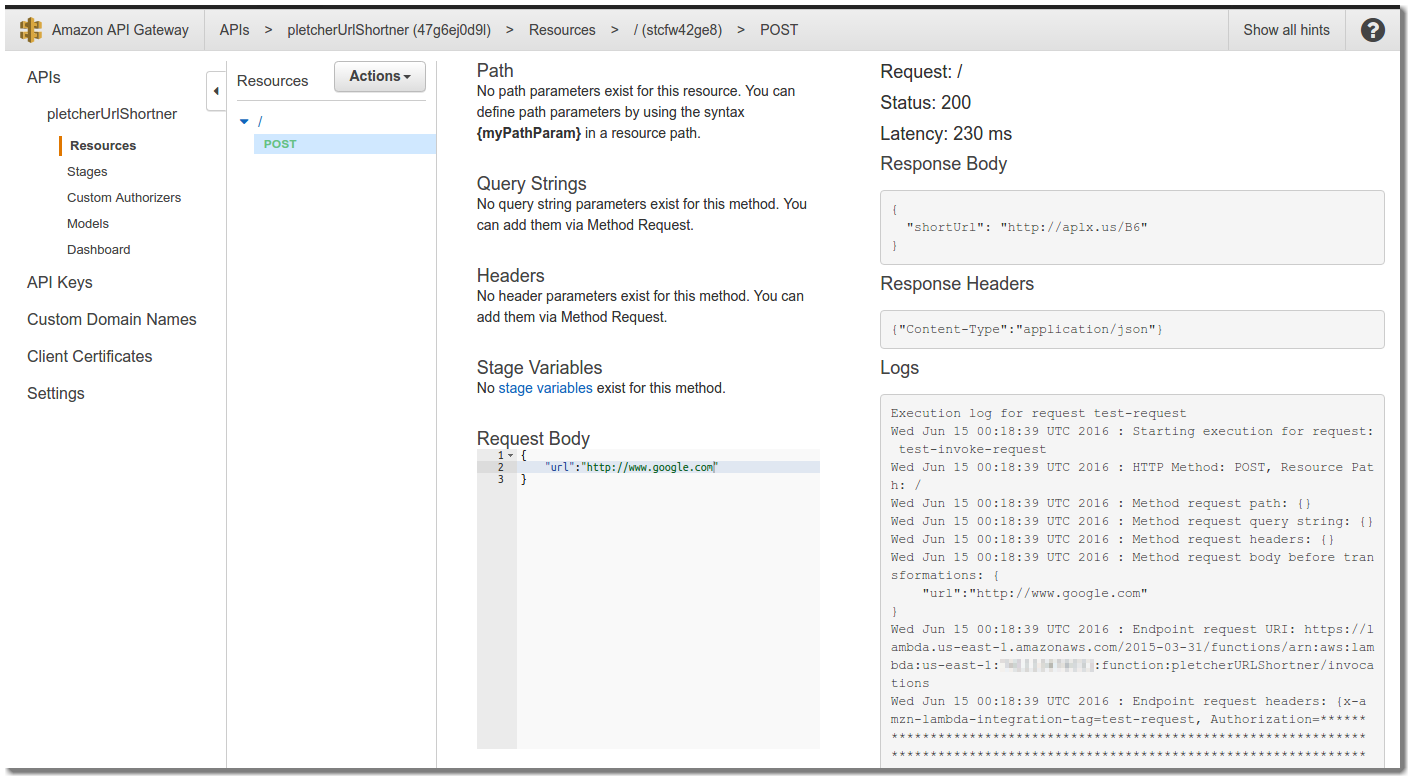Open Models in the sidebar
The width and height of the screenshot is (1413, 781).
point(88,224)
